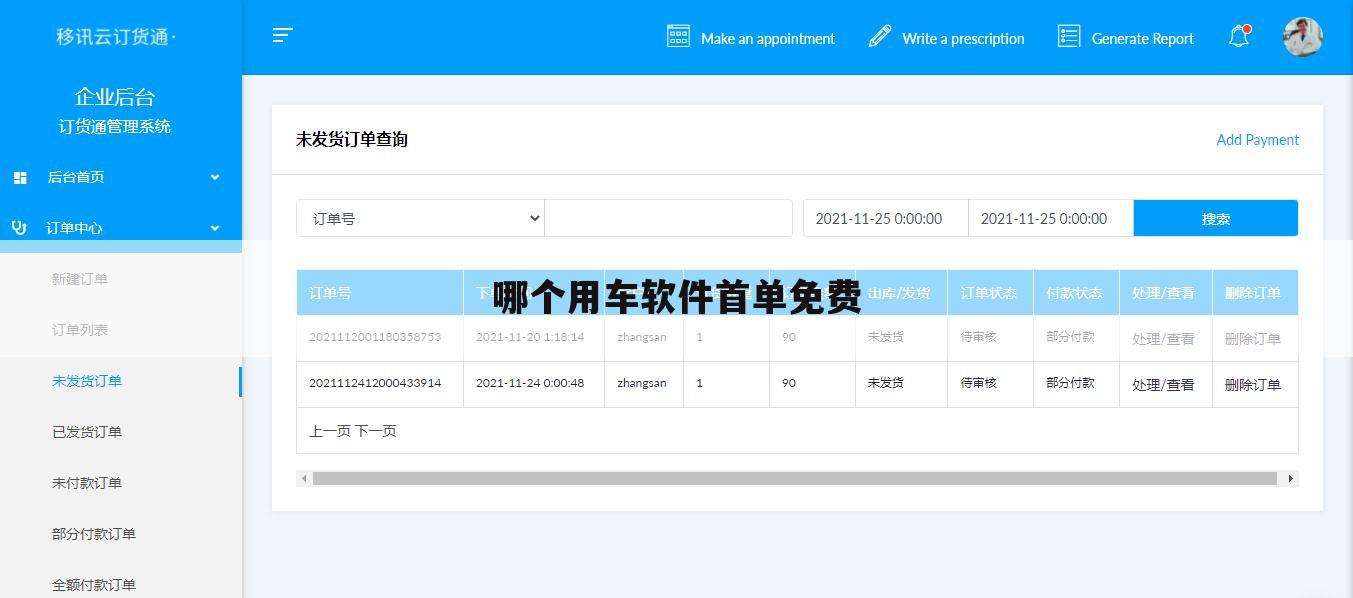The image size is (1353, 598).
Task: Click the scrollbar left arrow
Action: tap(304, 478)
